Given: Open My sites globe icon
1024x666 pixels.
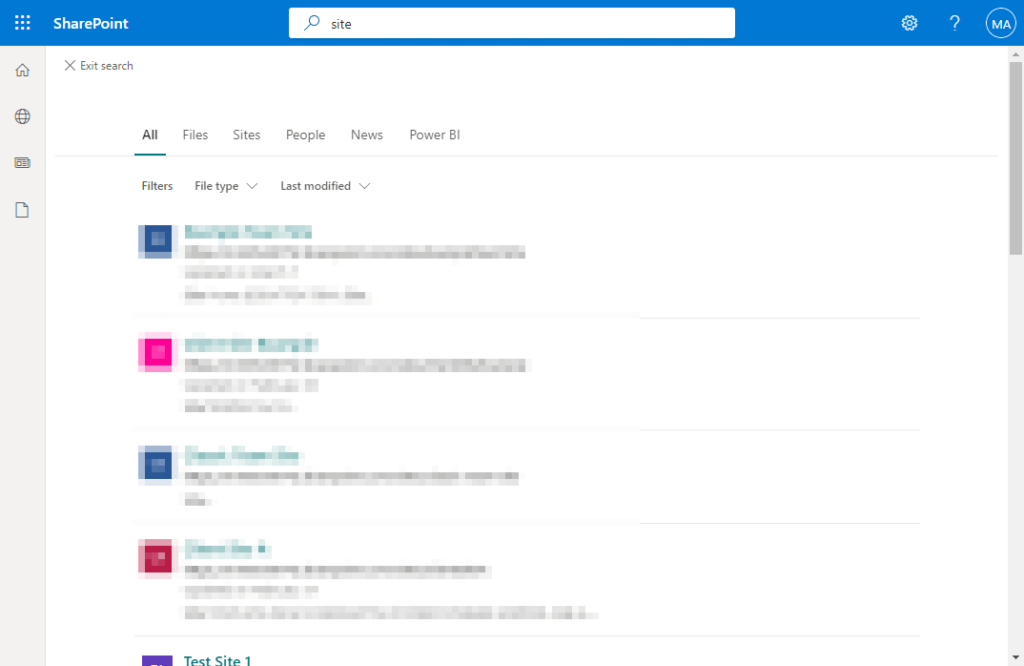Looking at the screenshot, I should [22, 116].
